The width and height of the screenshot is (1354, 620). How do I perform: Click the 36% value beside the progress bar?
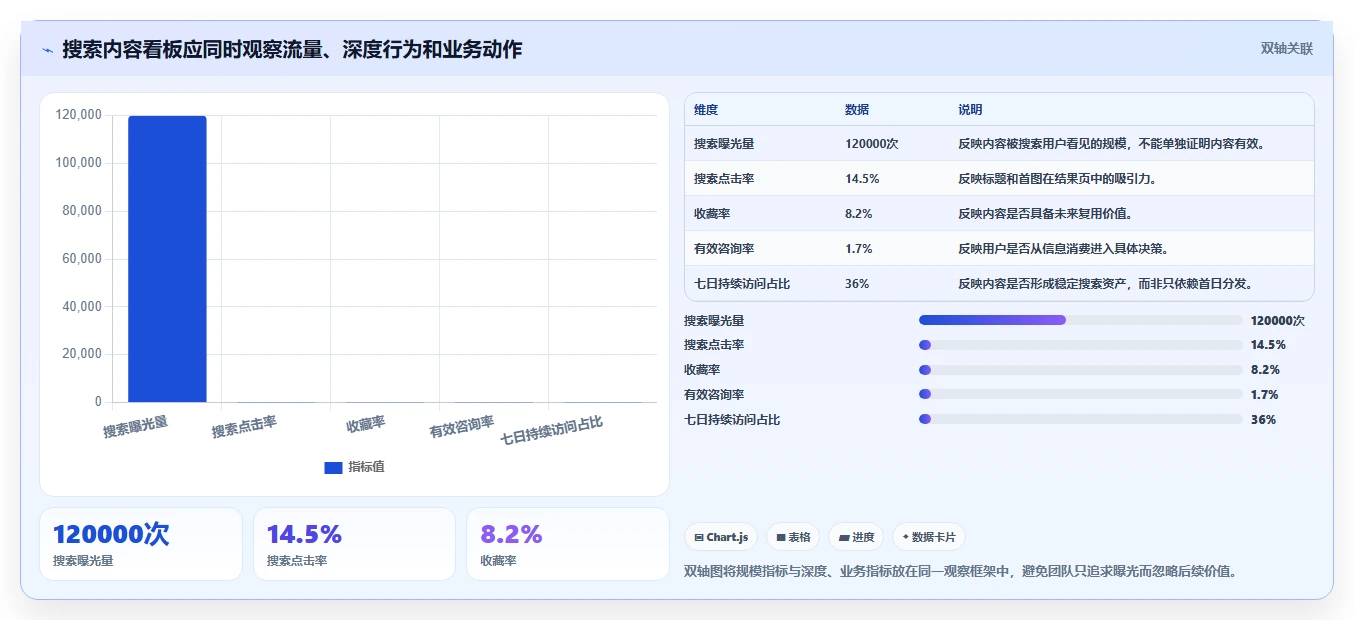pyautogui.click(x=1263, y=420)
